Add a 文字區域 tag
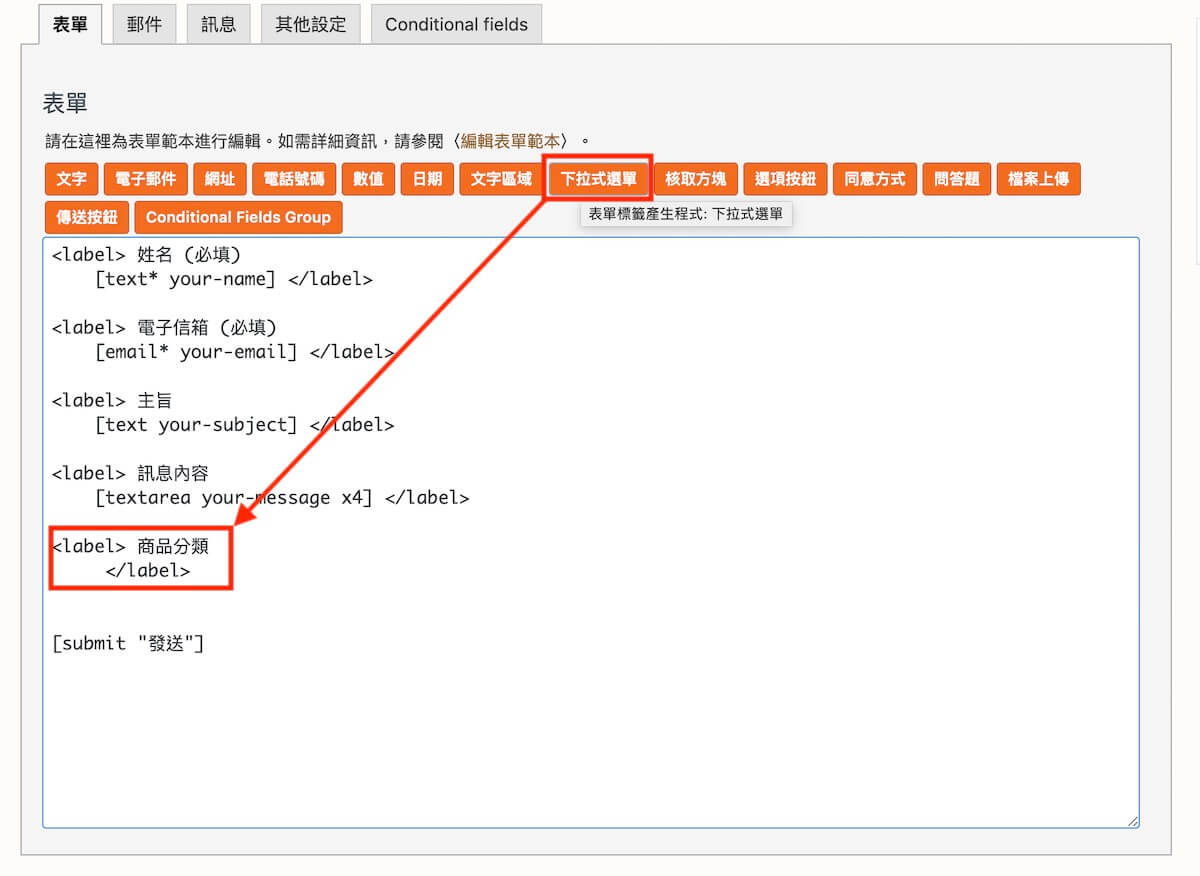Image resolution: width=1200 pixels, height=876 pixels. (501, 179)
